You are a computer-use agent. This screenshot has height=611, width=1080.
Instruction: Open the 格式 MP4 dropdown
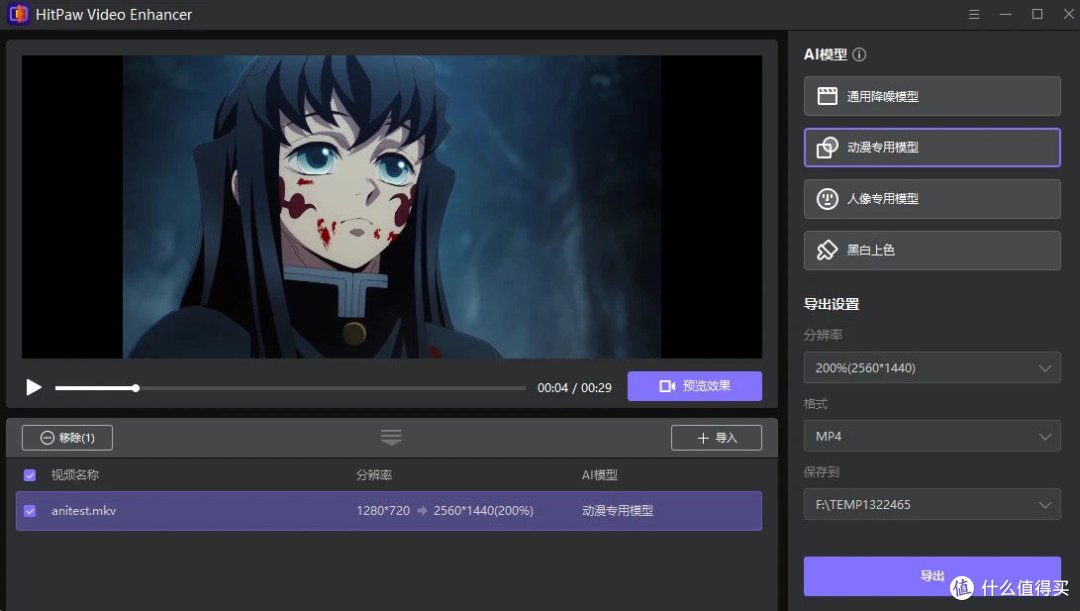click(932, 436)
